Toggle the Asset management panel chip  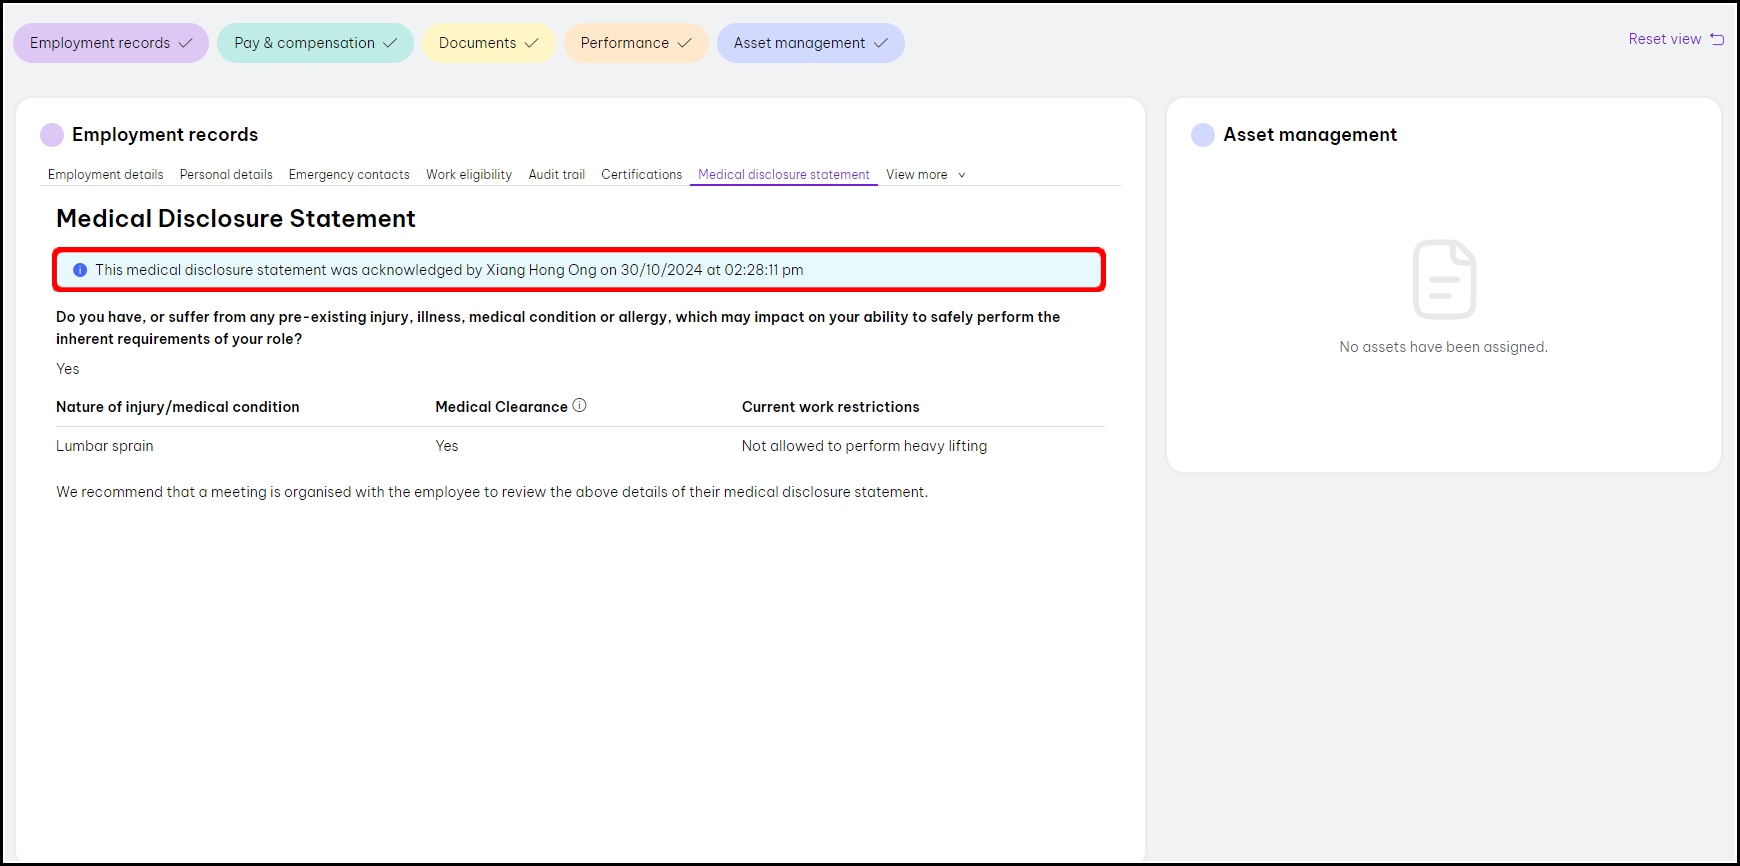[x=810, y=43]
